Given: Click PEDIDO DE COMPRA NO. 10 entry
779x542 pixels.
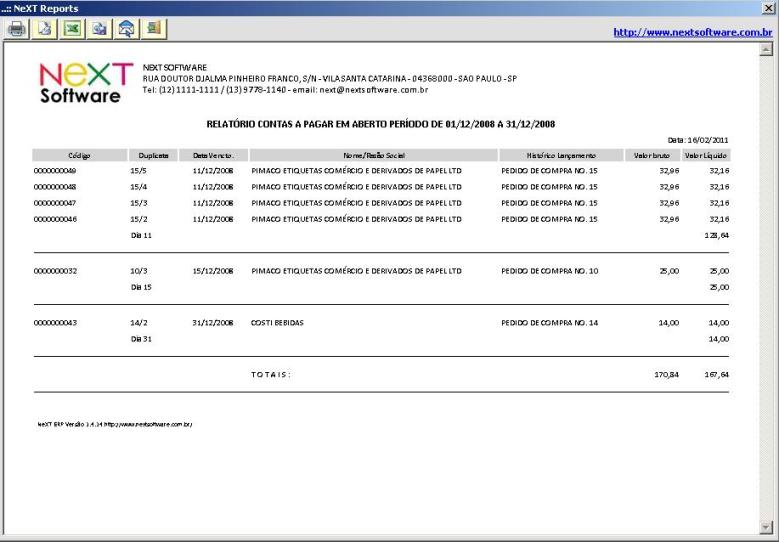Looking at the screenshot, I should tap(549, 271).
